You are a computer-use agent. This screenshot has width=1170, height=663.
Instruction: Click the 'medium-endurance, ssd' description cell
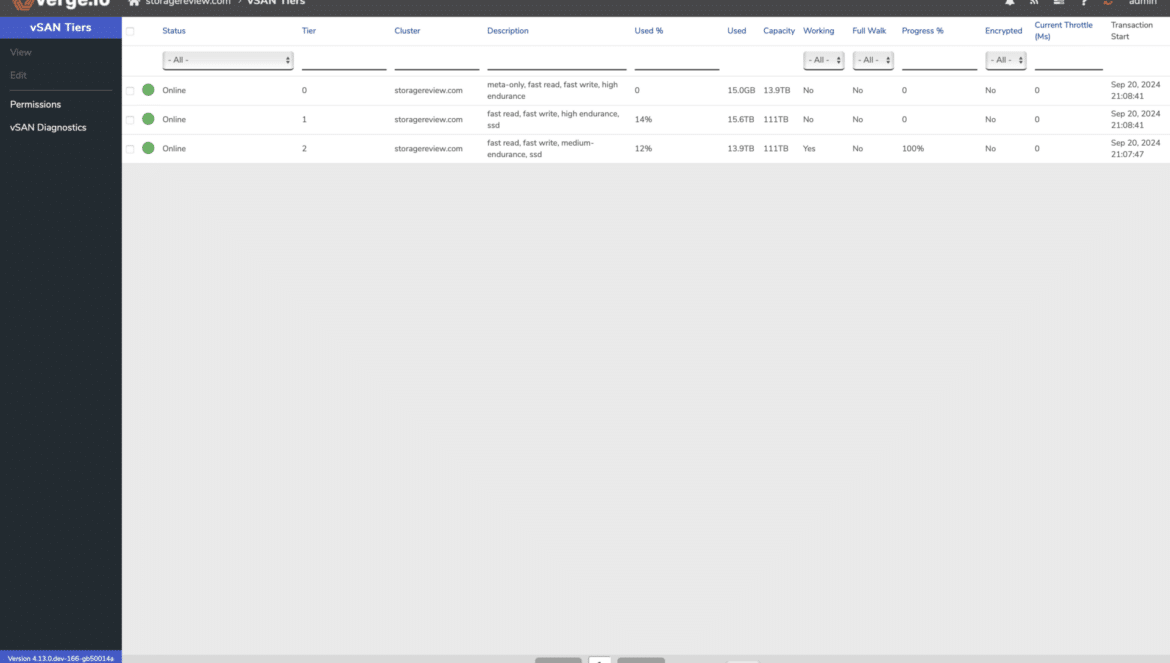(540, 148)
